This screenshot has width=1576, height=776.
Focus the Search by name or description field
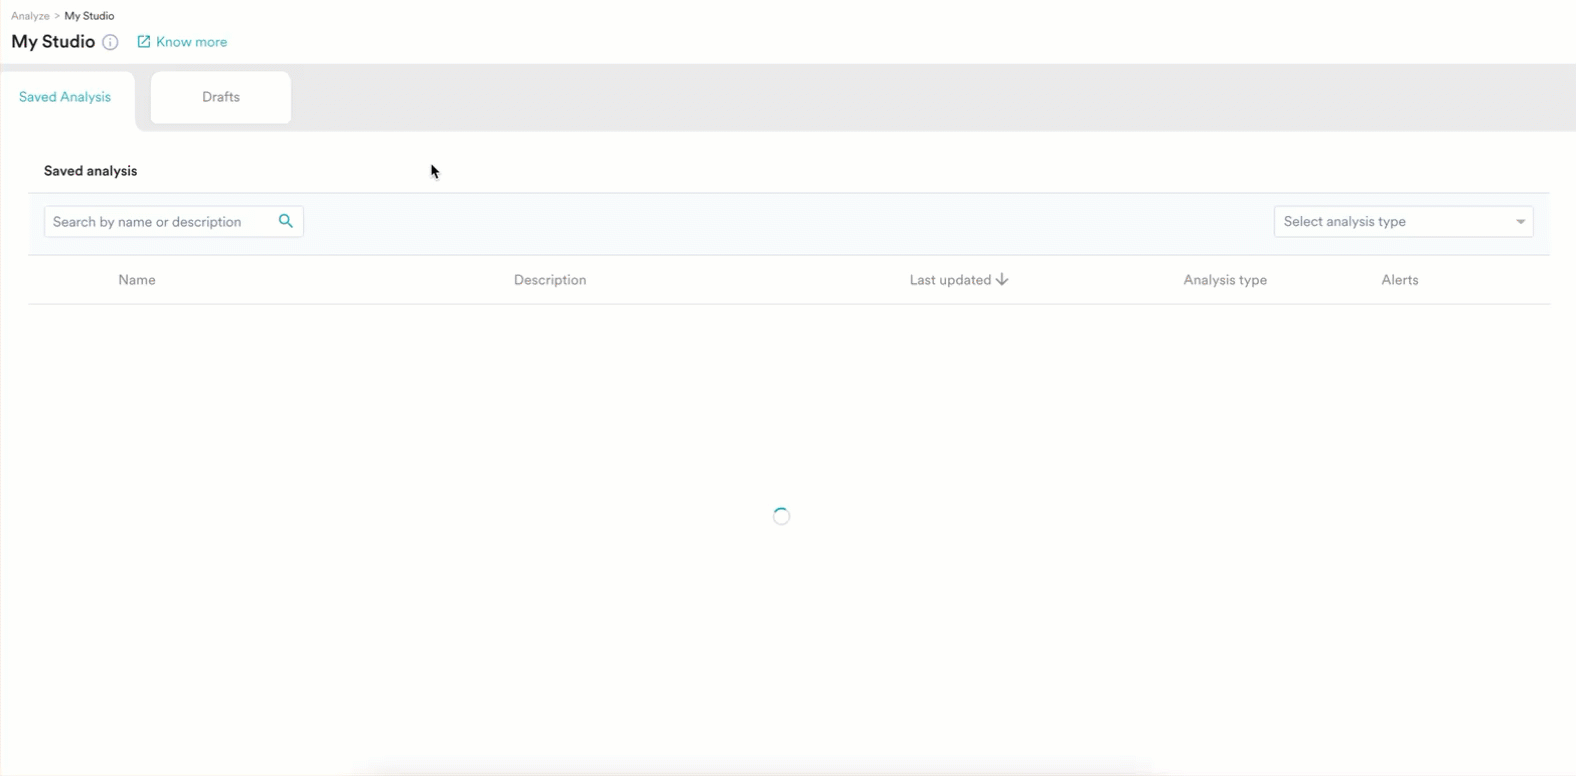160,222
